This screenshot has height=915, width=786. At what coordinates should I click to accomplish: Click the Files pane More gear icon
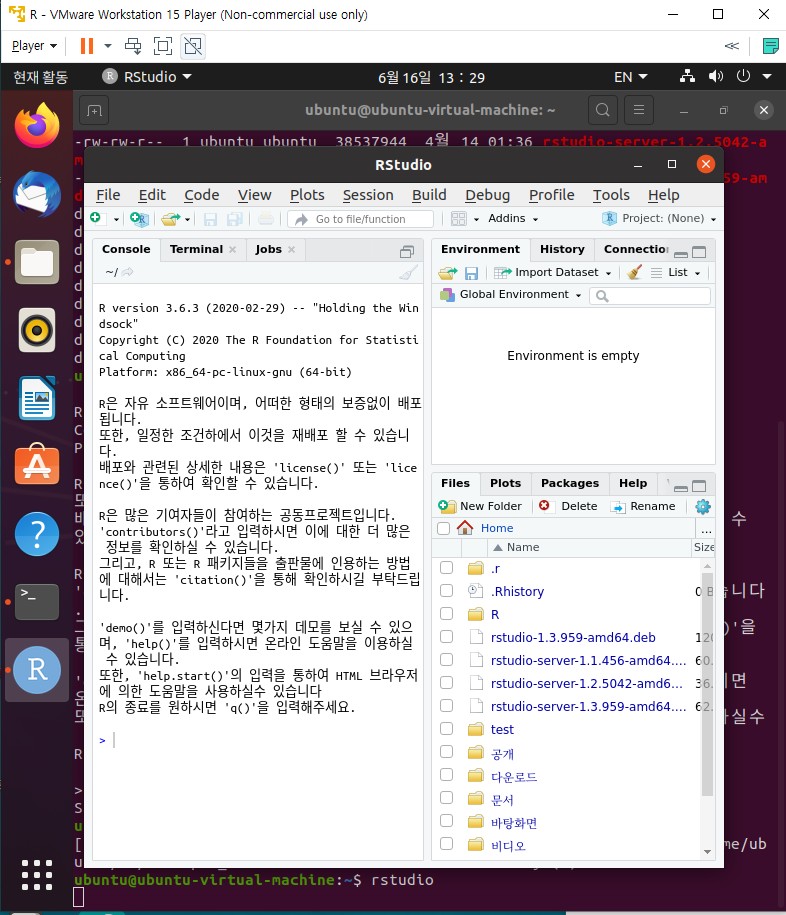[703, 507]
